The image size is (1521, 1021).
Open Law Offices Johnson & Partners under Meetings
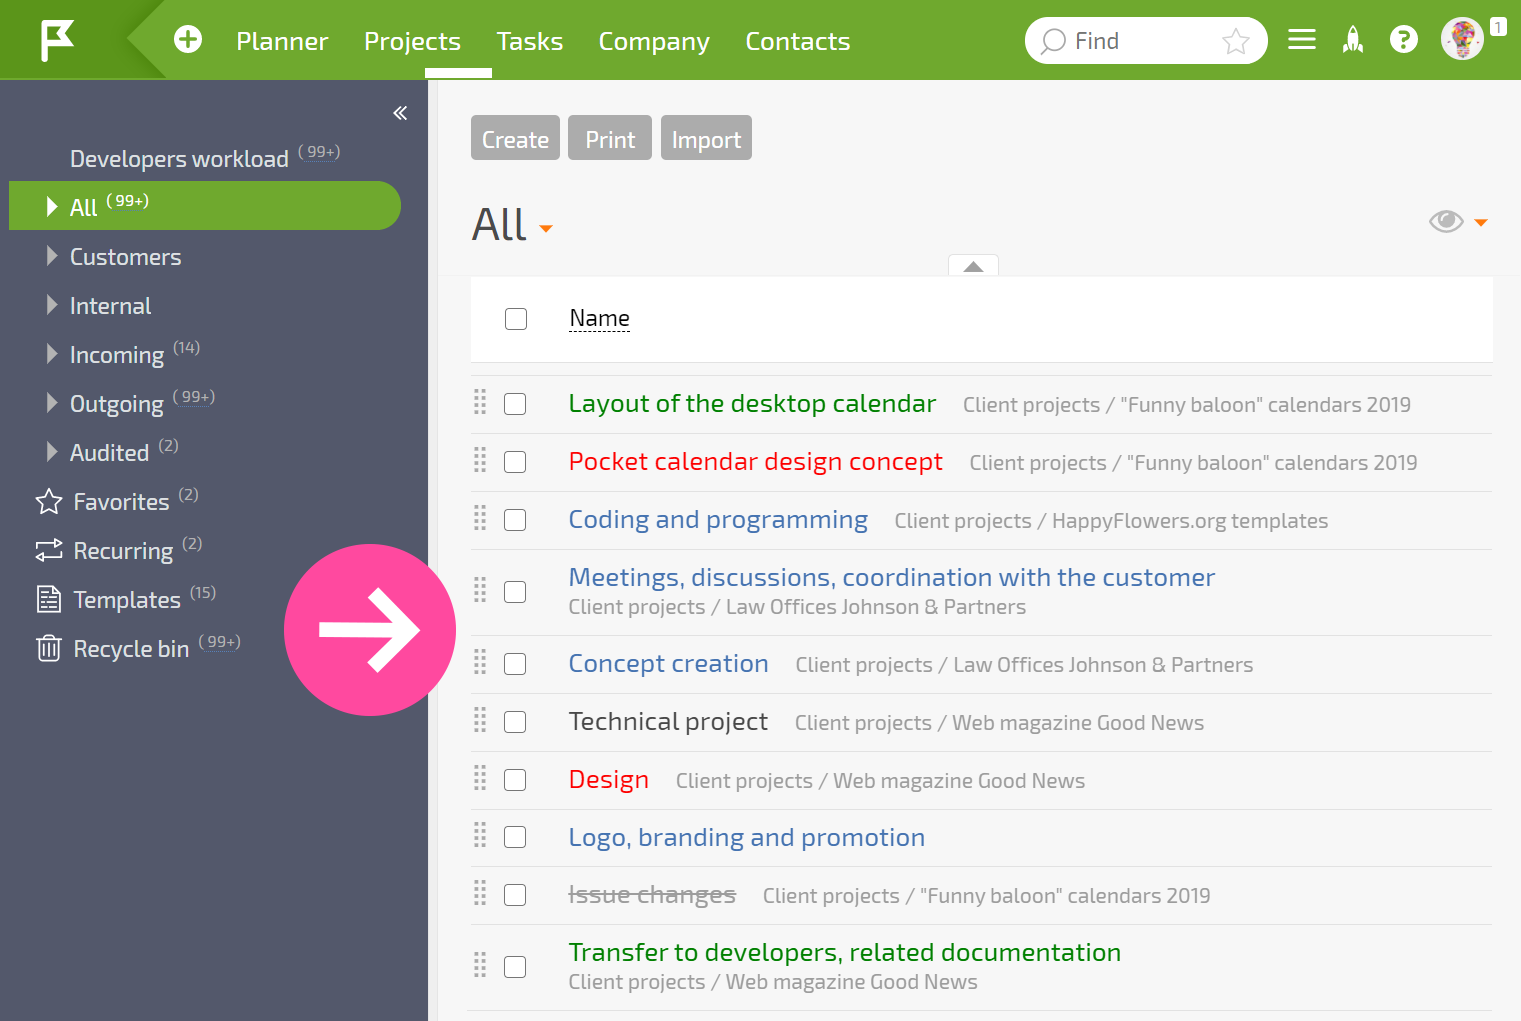point(876,607)
